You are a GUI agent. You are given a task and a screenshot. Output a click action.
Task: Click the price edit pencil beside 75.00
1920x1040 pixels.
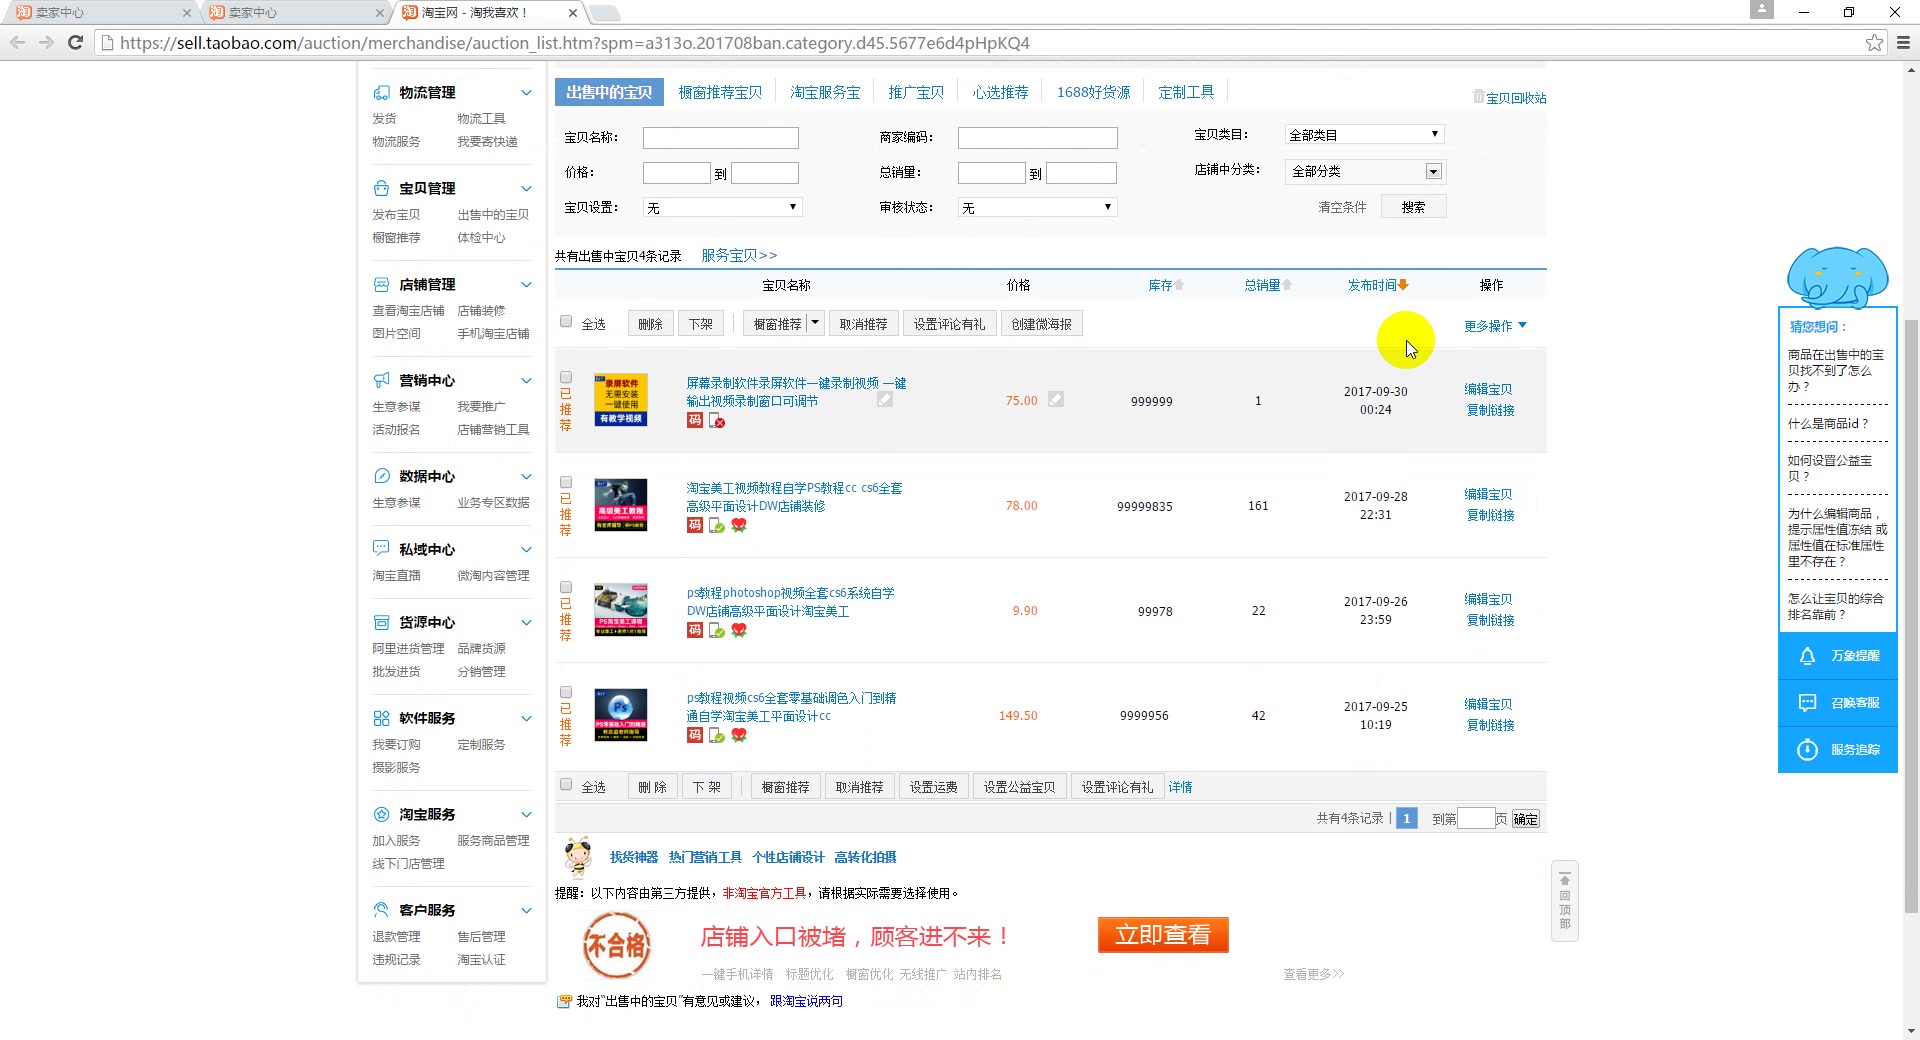pyautogui.click(x=1056, y=399)
